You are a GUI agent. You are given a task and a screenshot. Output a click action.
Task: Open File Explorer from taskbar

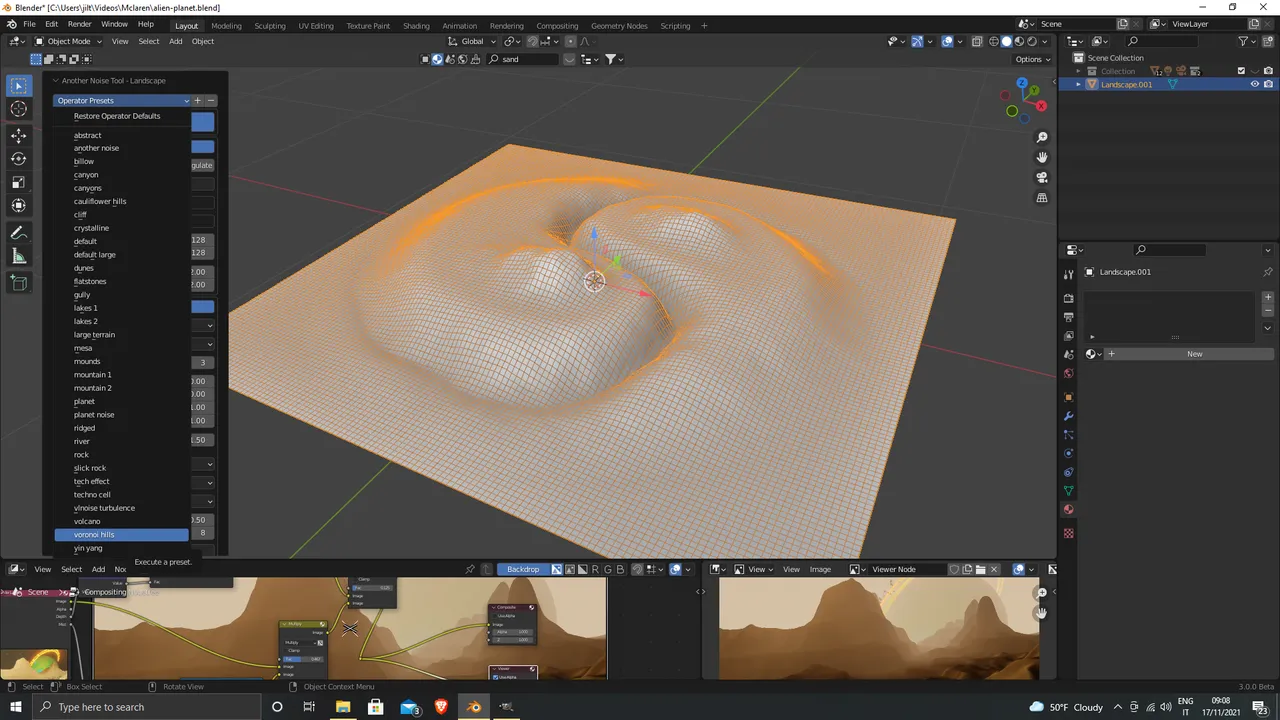click(343, 707)
